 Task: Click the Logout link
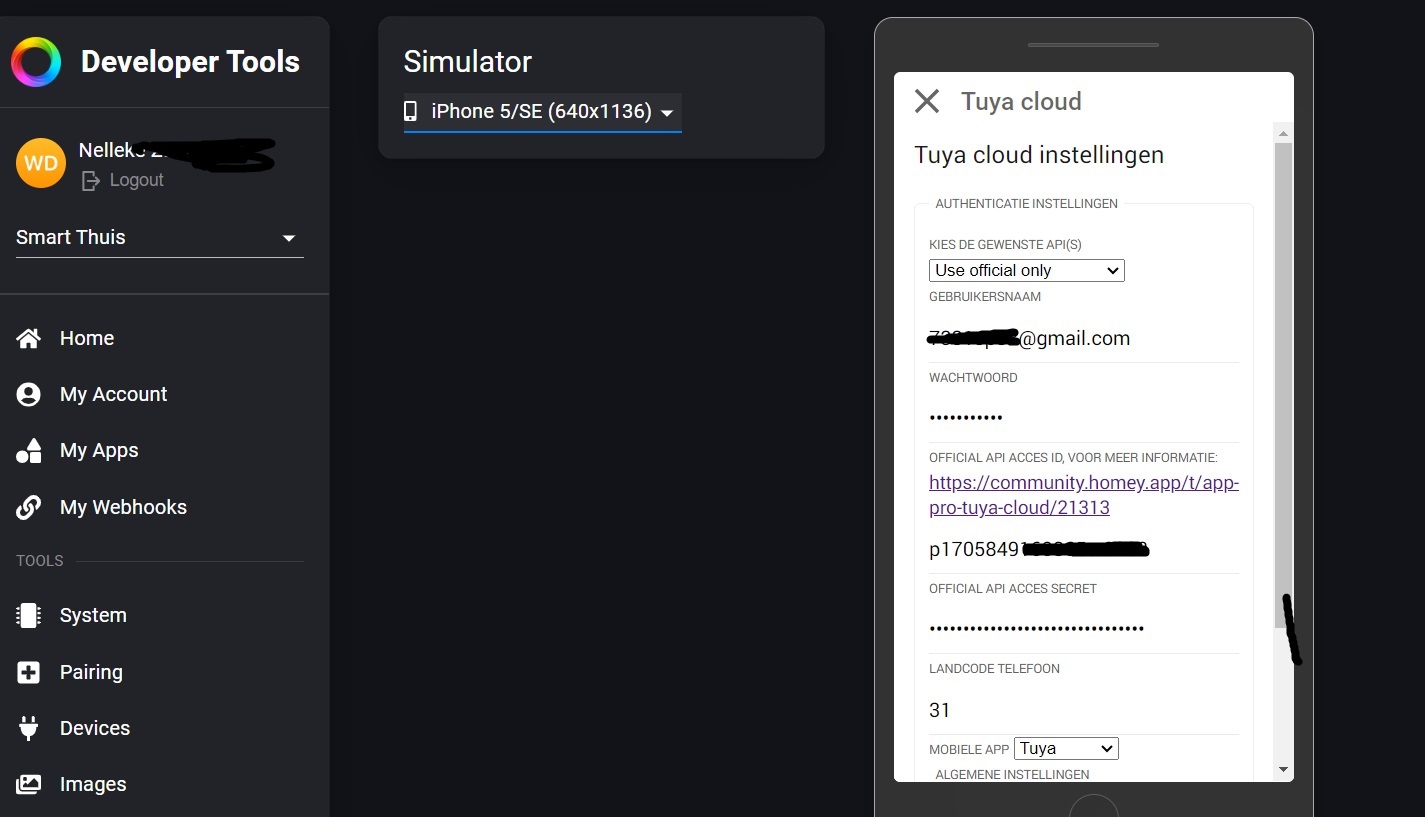pos(123,180)
